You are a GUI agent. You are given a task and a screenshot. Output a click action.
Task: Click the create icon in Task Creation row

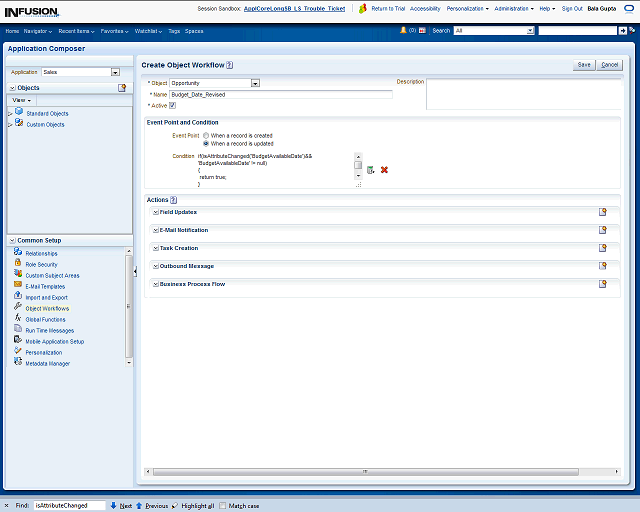tap(603, 248)
